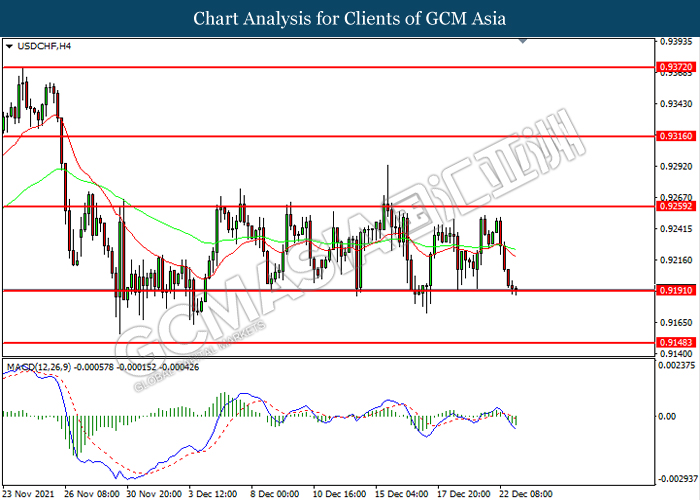Click the 0.92160 price axis value

[x=676, y=260]
